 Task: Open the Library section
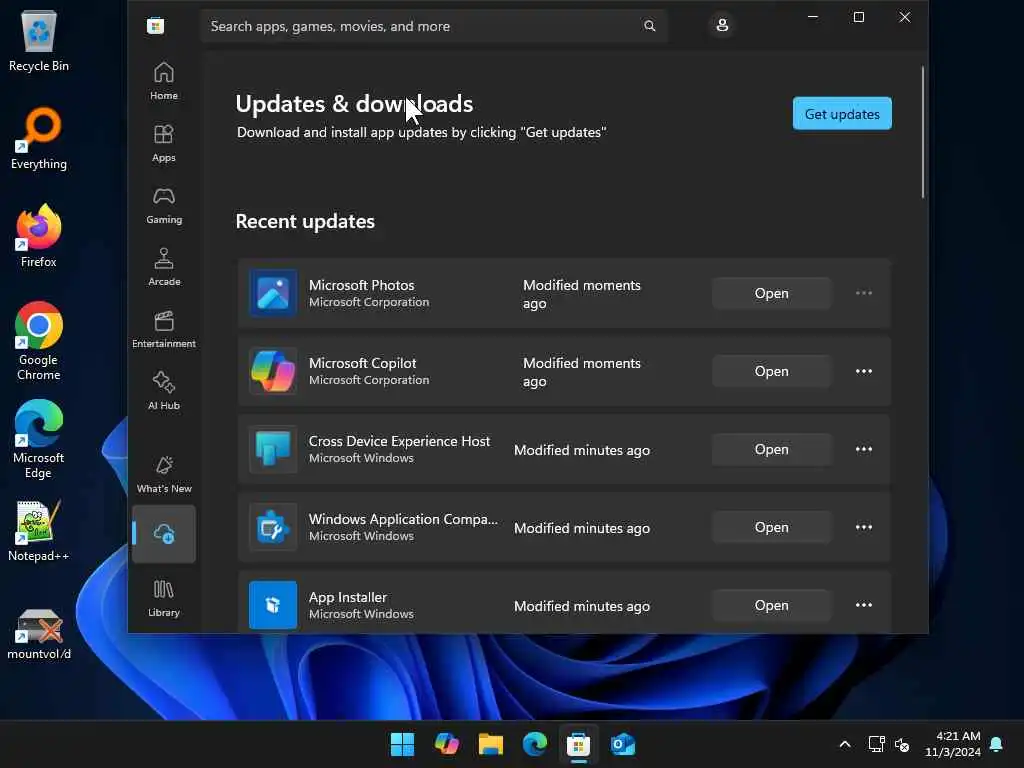163,598
